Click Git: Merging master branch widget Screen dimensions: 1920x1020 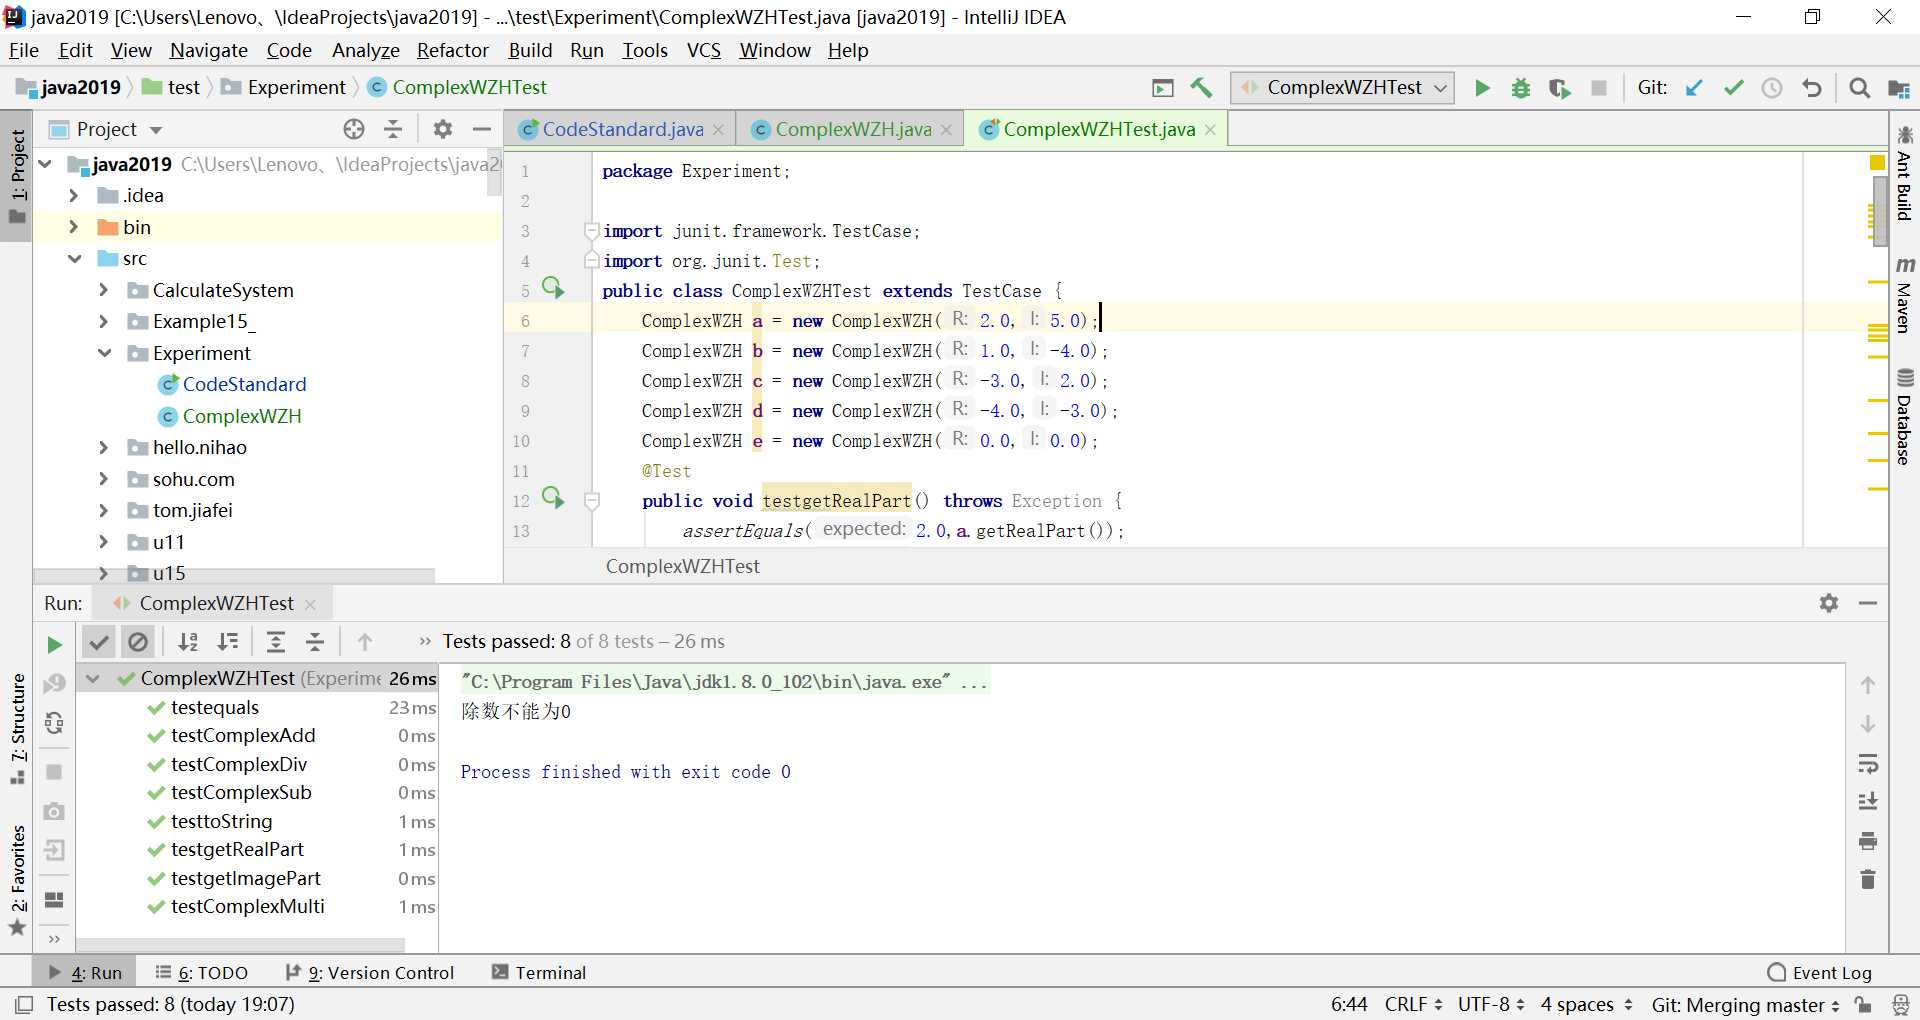pyautogui.click(x=1746, y=1004)
